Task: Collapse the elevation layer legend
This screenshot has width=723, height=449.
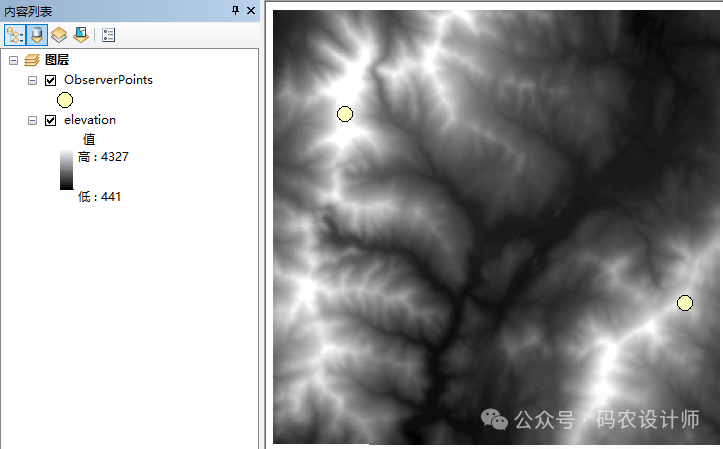Action: point(33,120)
